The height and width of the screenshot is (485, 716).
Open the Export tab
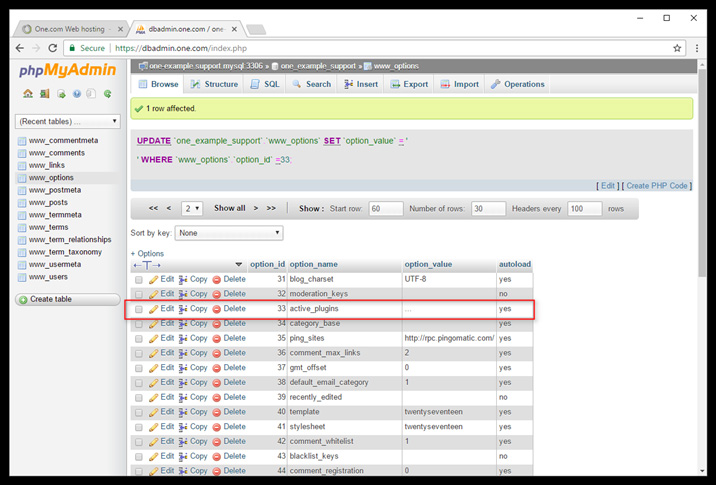pos(408,85)
